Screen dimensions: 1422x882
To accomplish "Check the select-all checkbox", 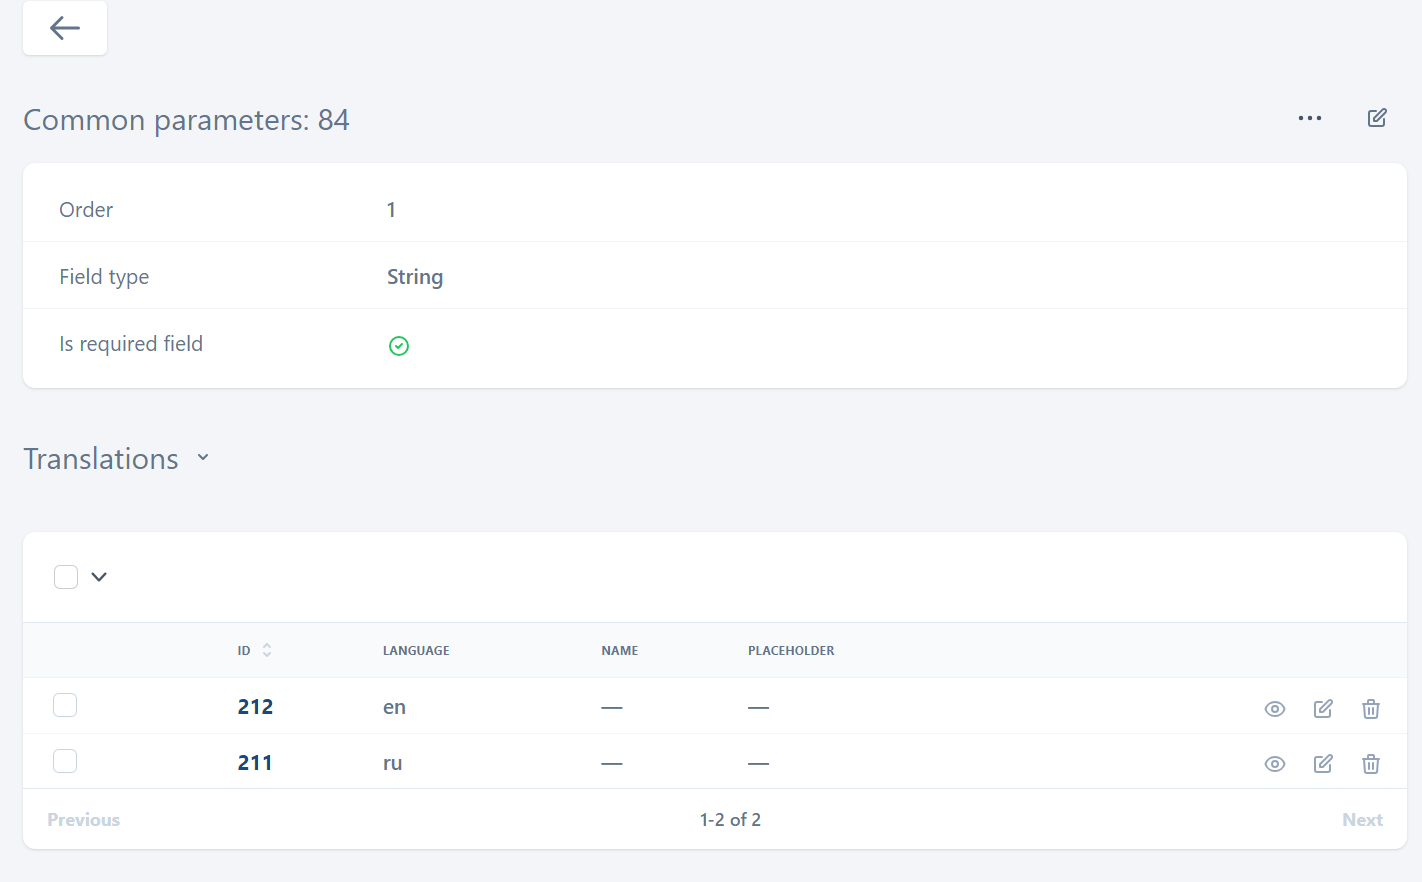I will (66, 577).
